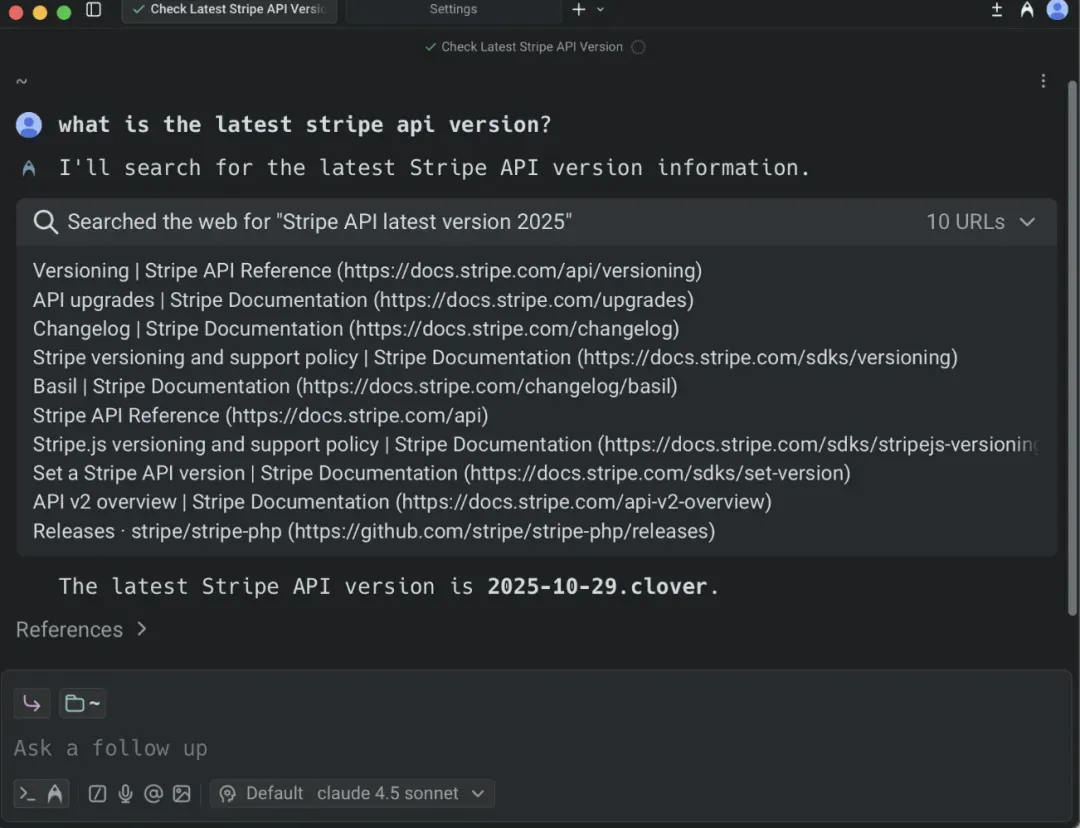Open Changelog Stripe Documentation result
Viewport: 1080px width, 828px height.
pyautogui.click(x=356, y=329)
